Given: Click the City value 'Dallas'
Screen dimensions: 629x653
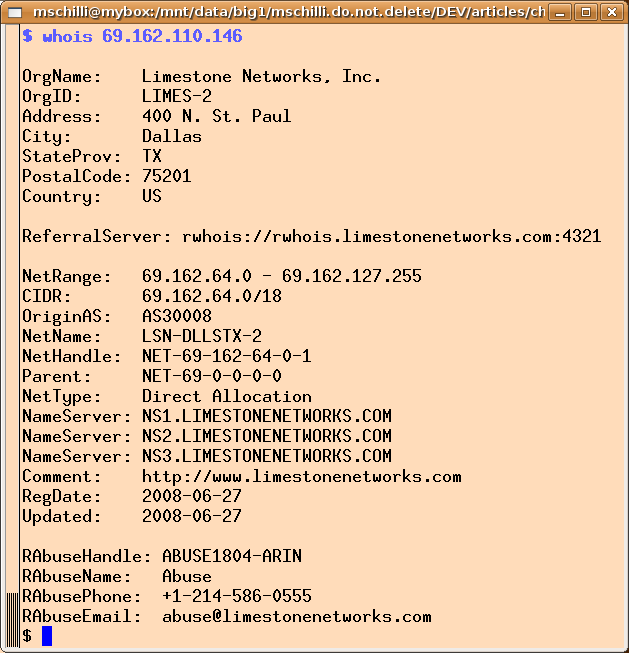Looking at the screenshot, I should tap(172, 136).
